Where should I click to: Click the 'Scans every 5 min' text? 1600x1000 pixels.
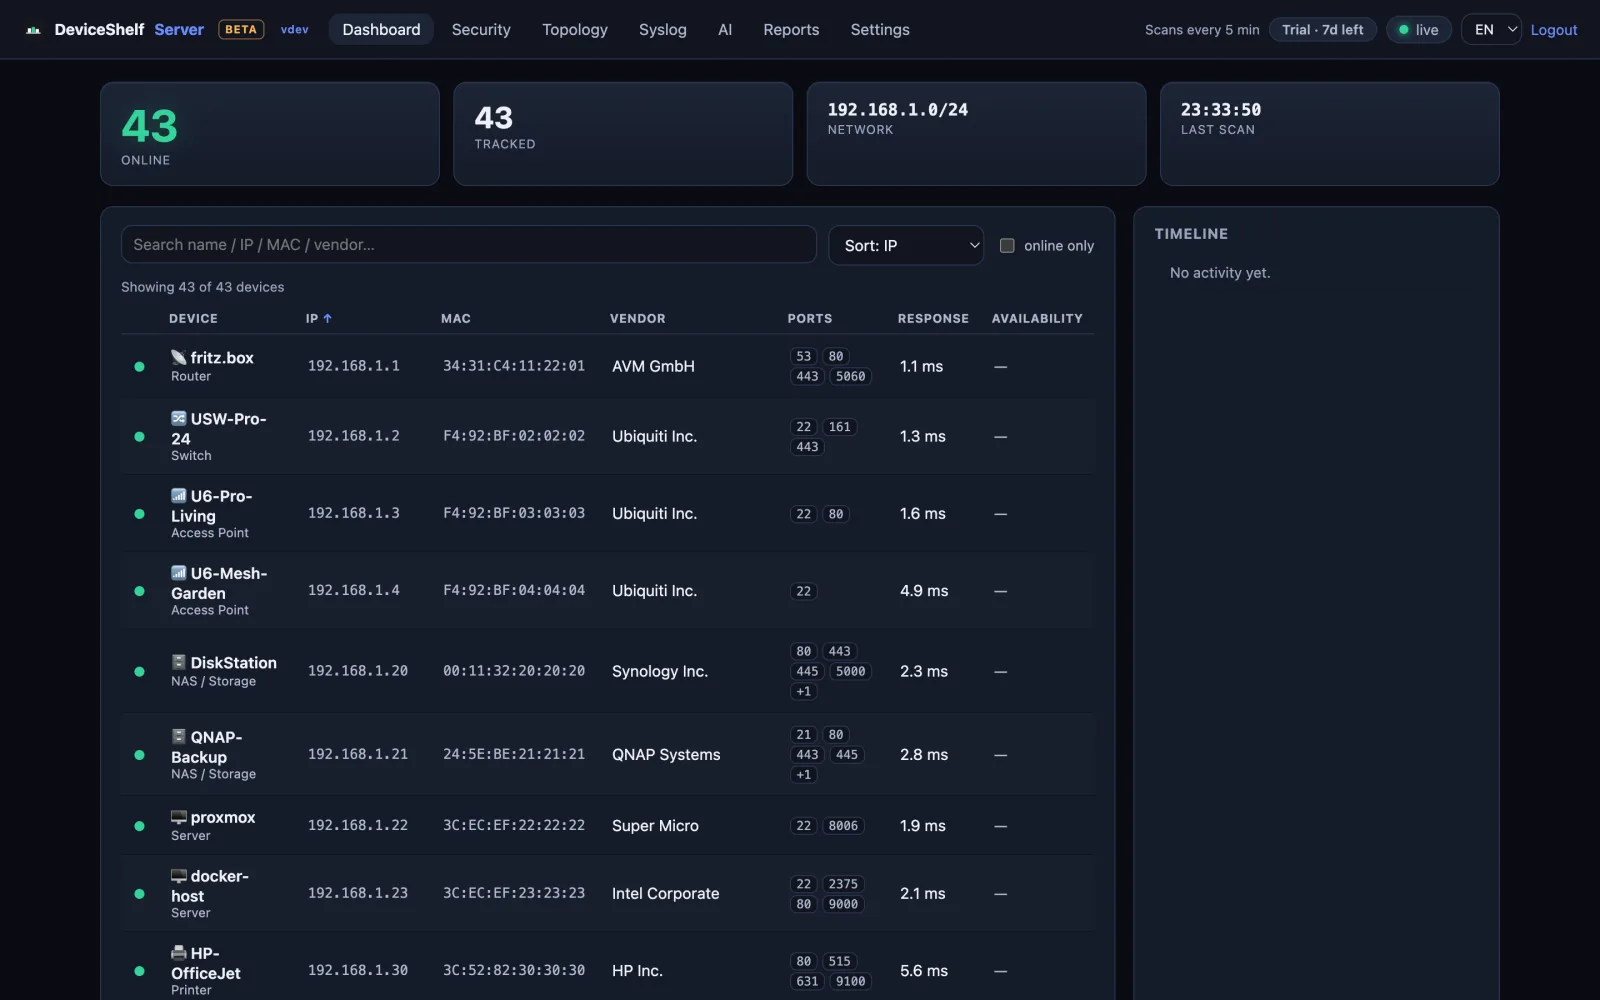coord(1202,30)
